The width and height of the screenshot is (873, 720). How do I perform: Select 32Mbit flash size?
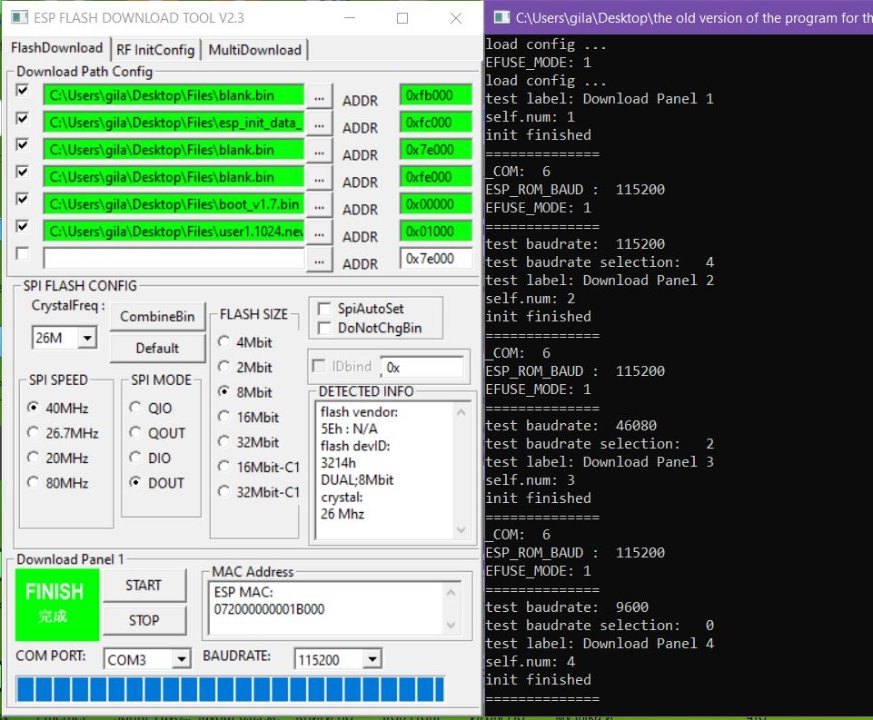coord(248,443)
